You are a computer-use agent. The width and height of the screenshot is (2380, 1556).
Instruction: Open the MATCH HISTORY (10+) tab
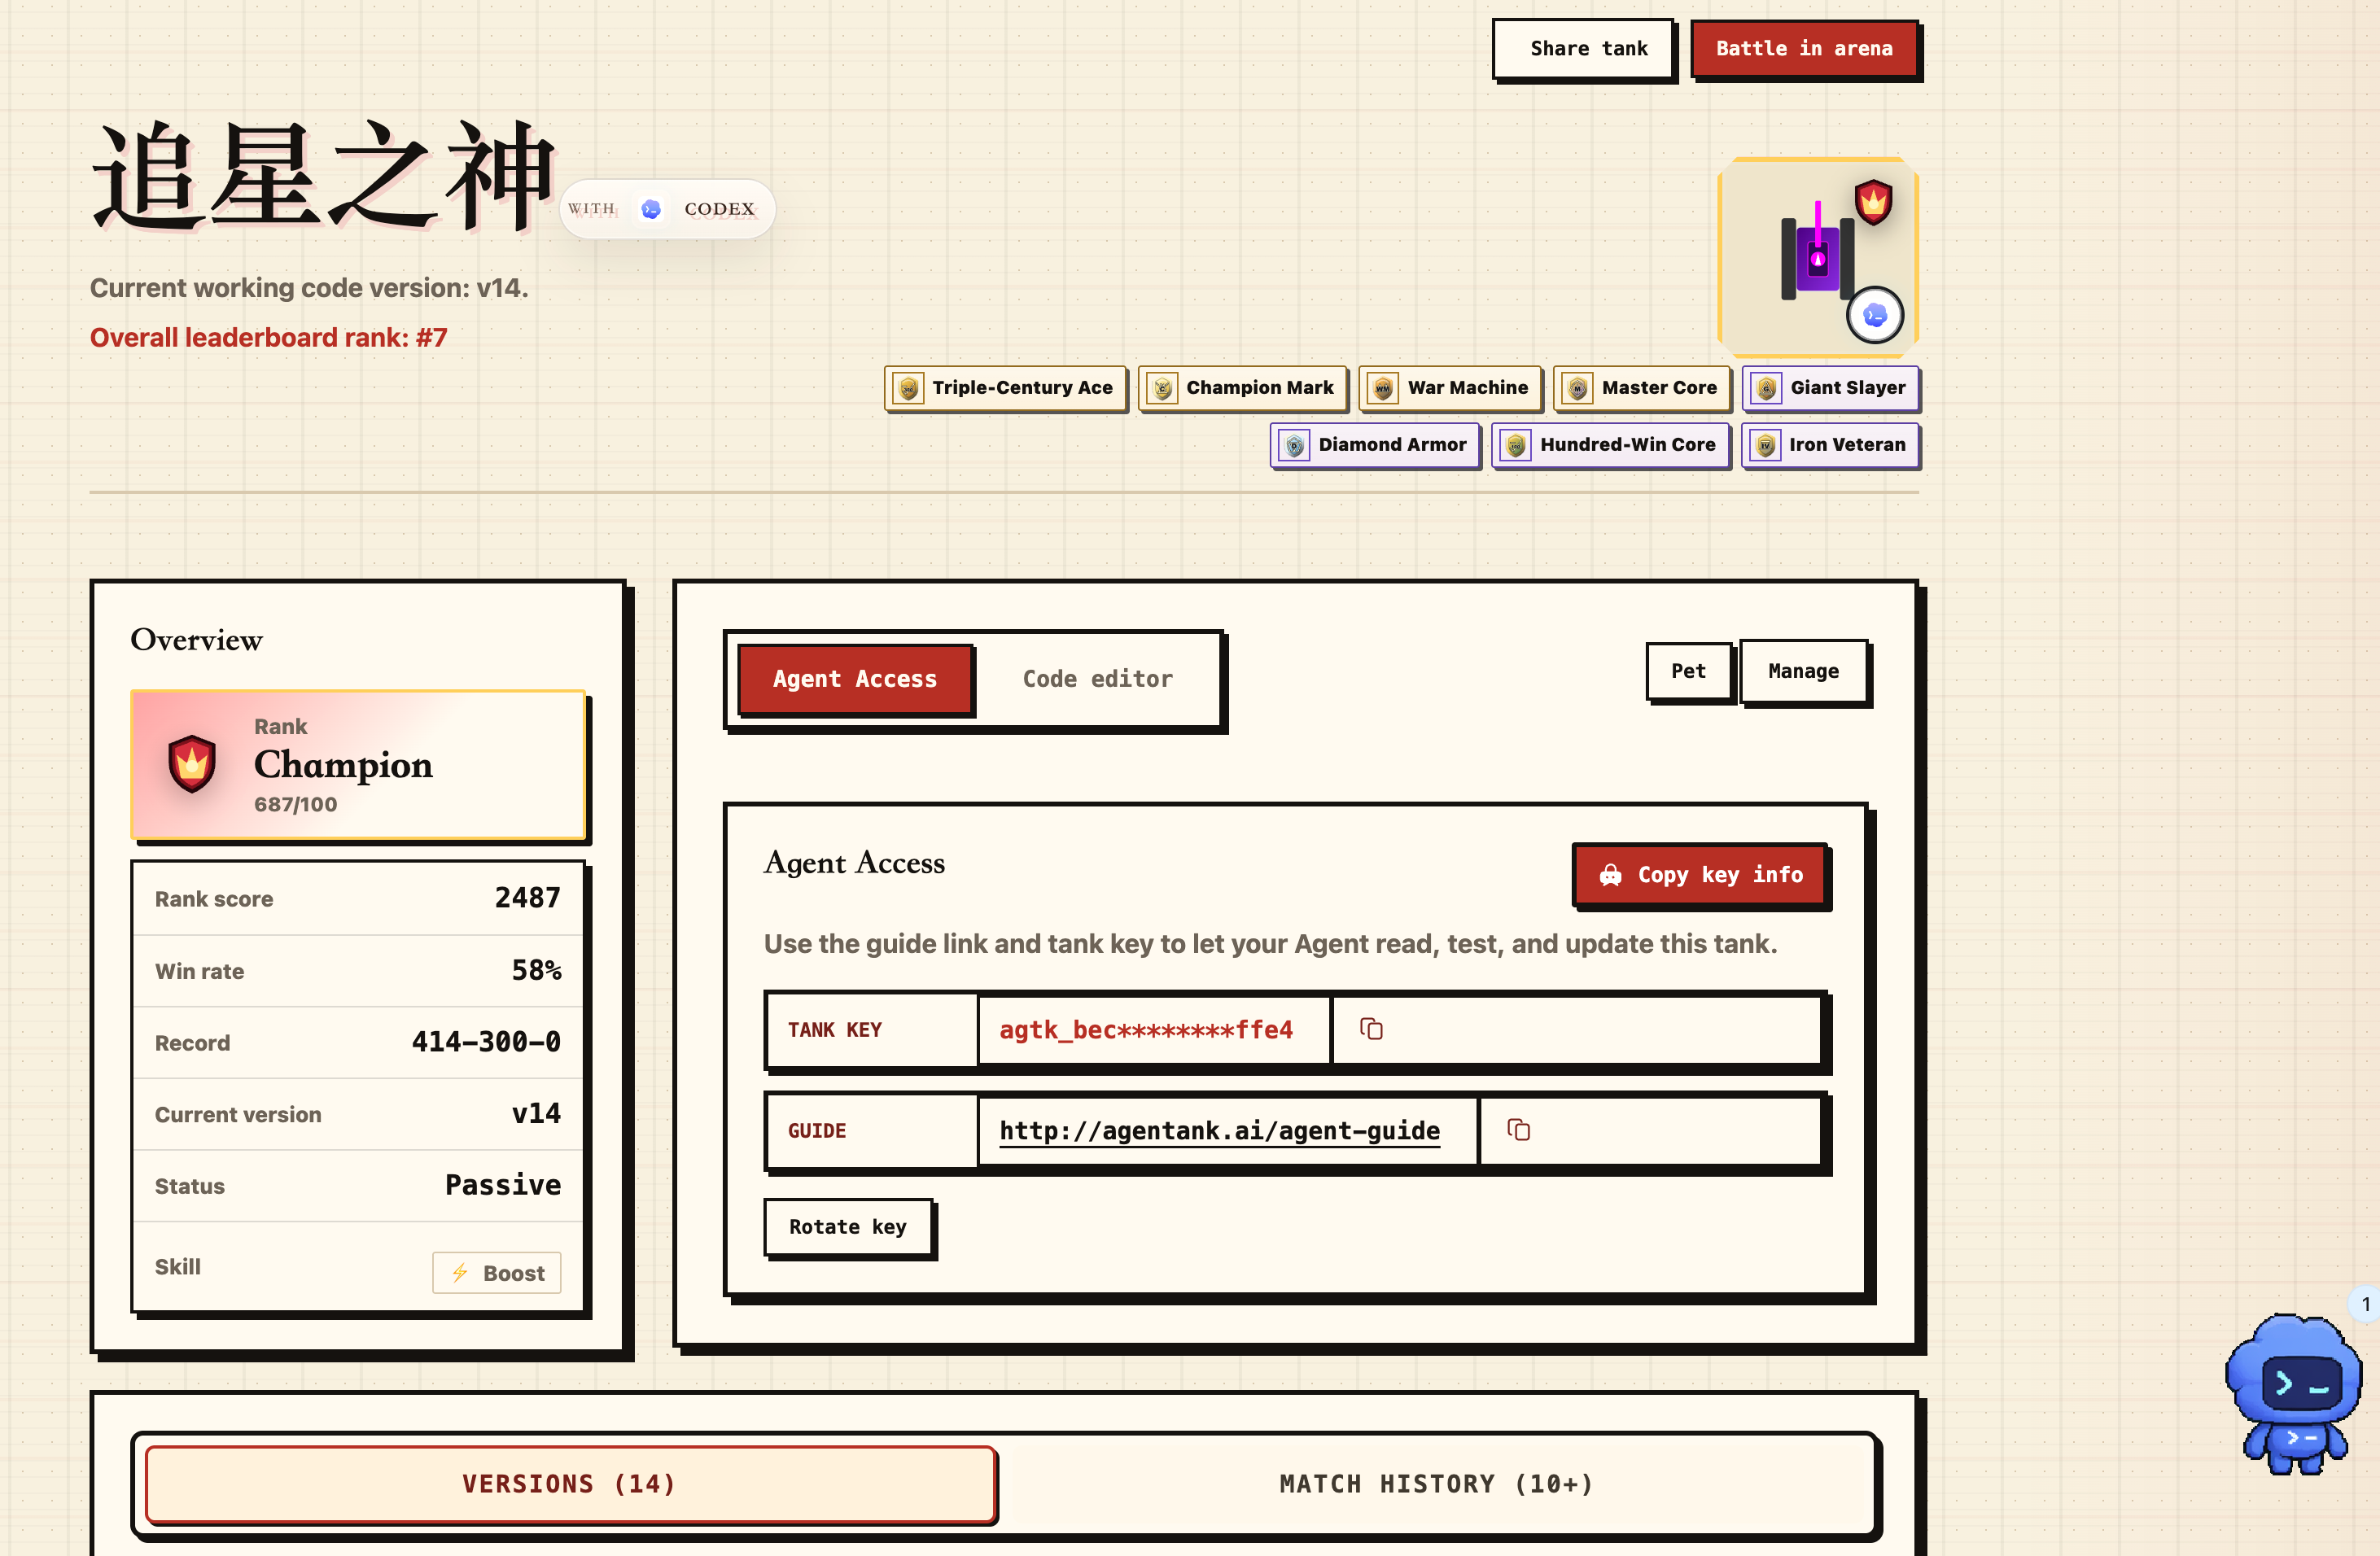tap(1436, 1484)
